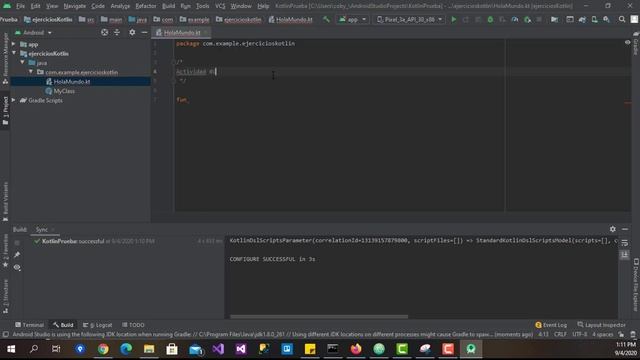
Task: Toggle the Gradle side panel
Action: (636, 44)
